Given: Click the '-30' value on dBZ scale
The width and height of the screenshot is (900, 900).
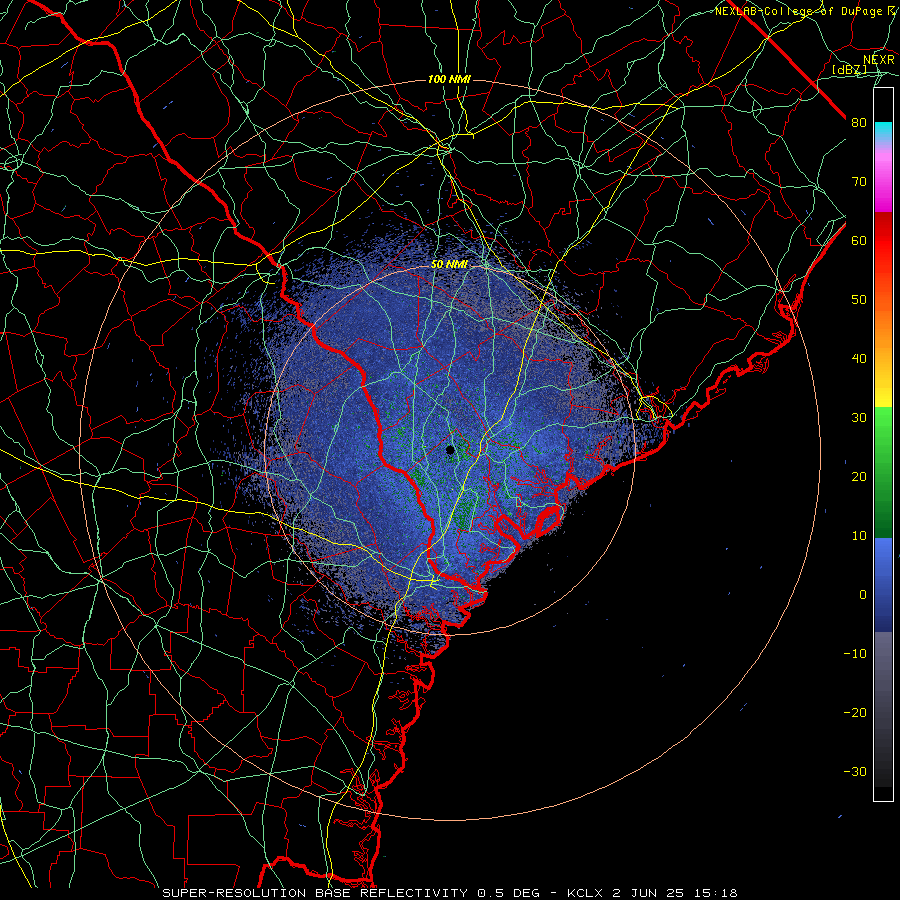Looking at the screenshot, I should pos(855,772).
